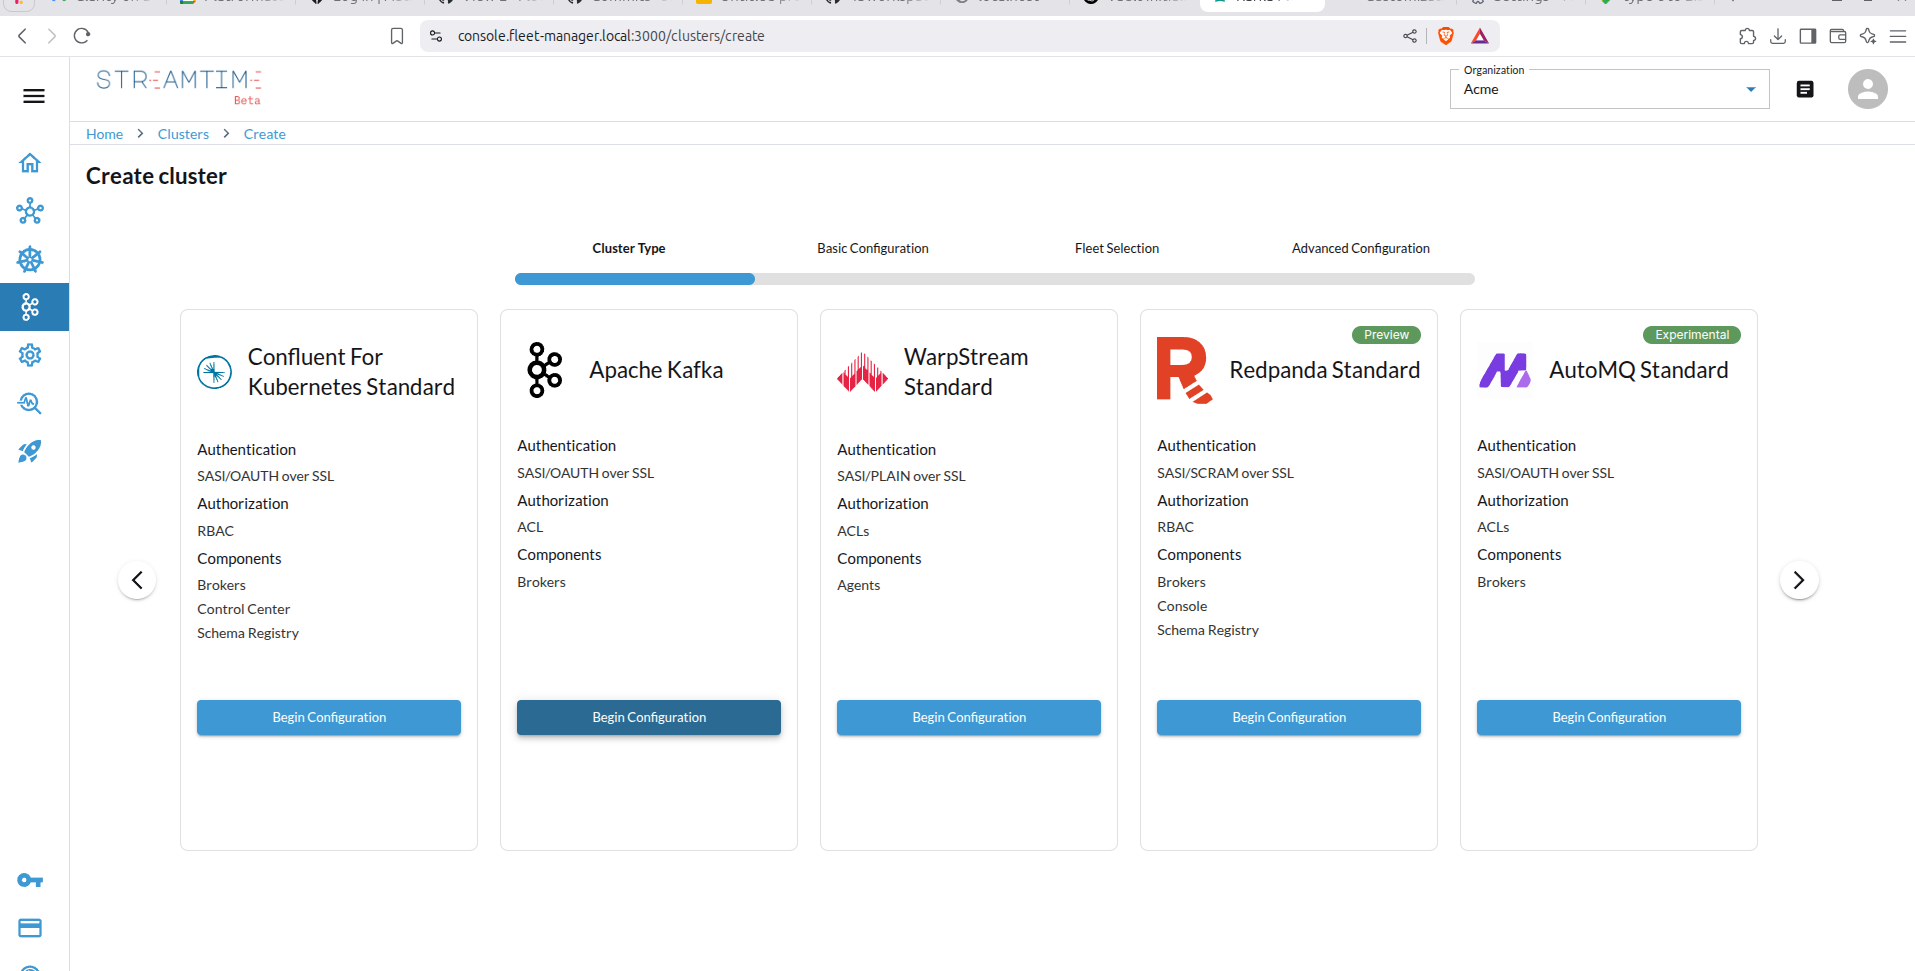Select the highlighted Kafka clusters sidebar icon
Screen dimensions: 1915x971
pyautogui.click(x=30, y=307)
